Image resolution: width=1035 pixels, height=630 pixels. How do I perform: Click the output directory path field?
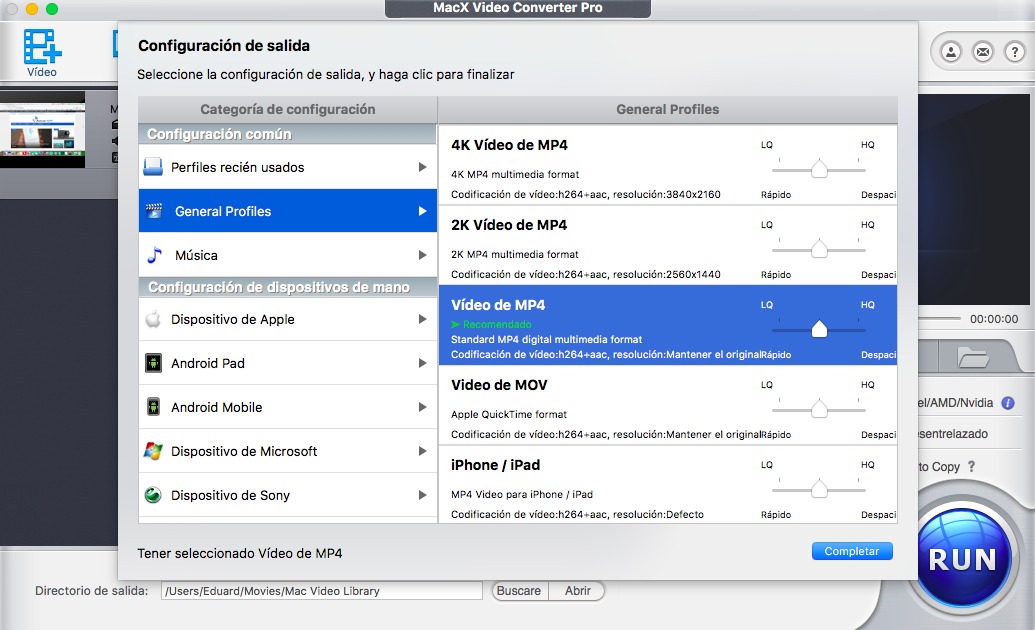coord(321,590)
